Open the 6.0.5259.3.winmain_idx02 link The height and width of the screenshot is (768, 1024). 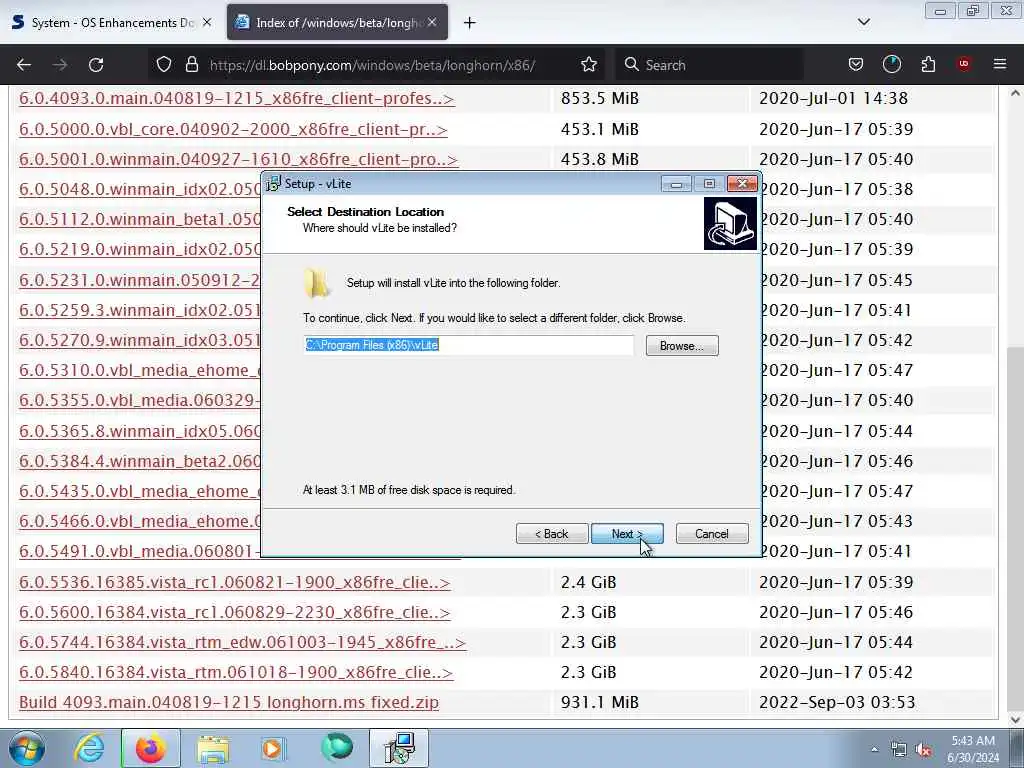(x=140, y=310)
